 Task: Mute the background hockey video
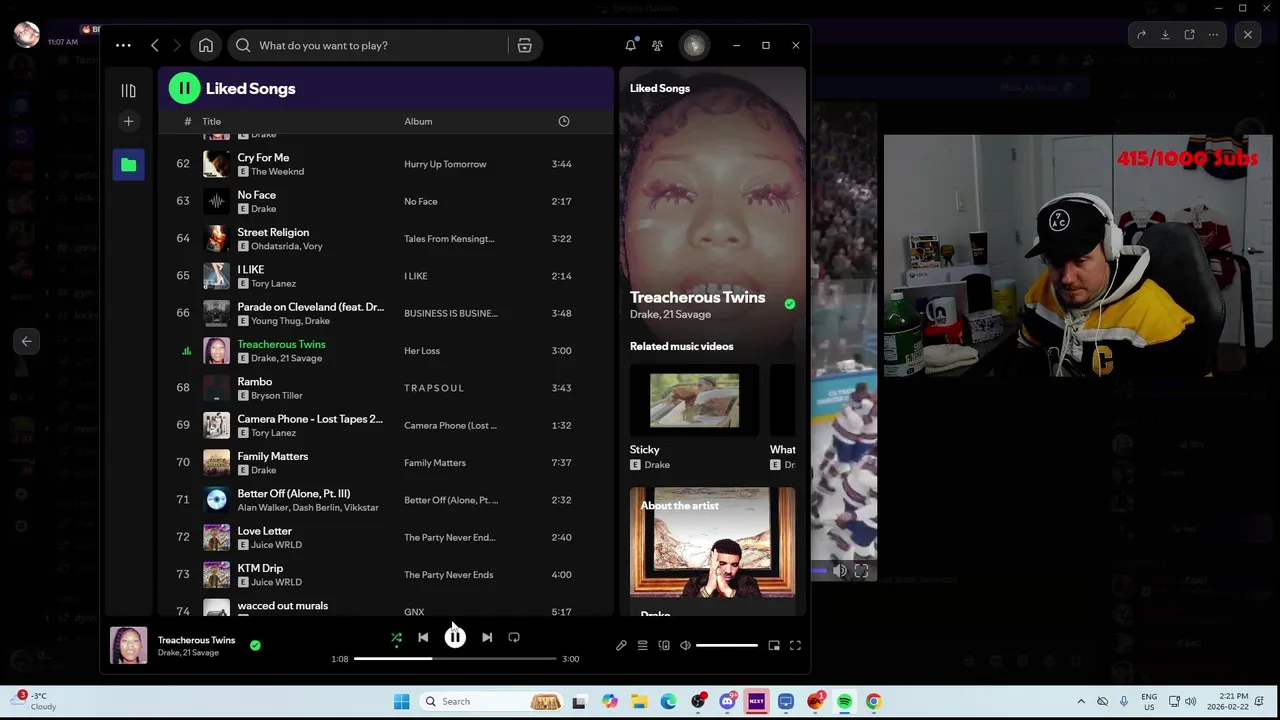click(x=840, y=571)
